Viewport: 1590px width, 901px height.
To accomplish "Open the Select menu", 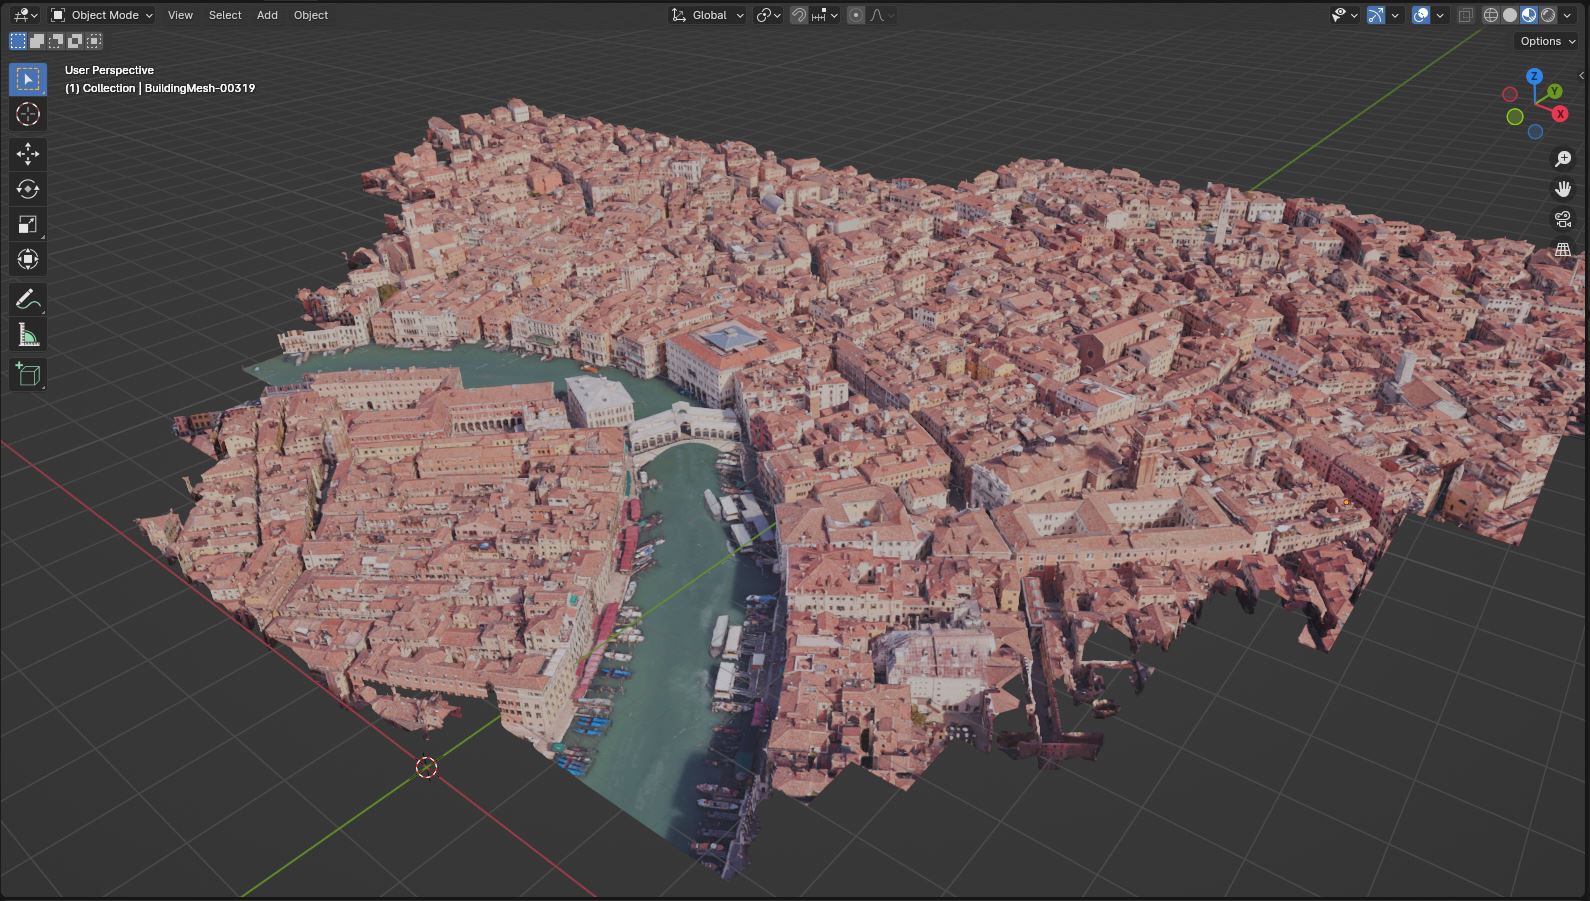I will coord(225,15).
